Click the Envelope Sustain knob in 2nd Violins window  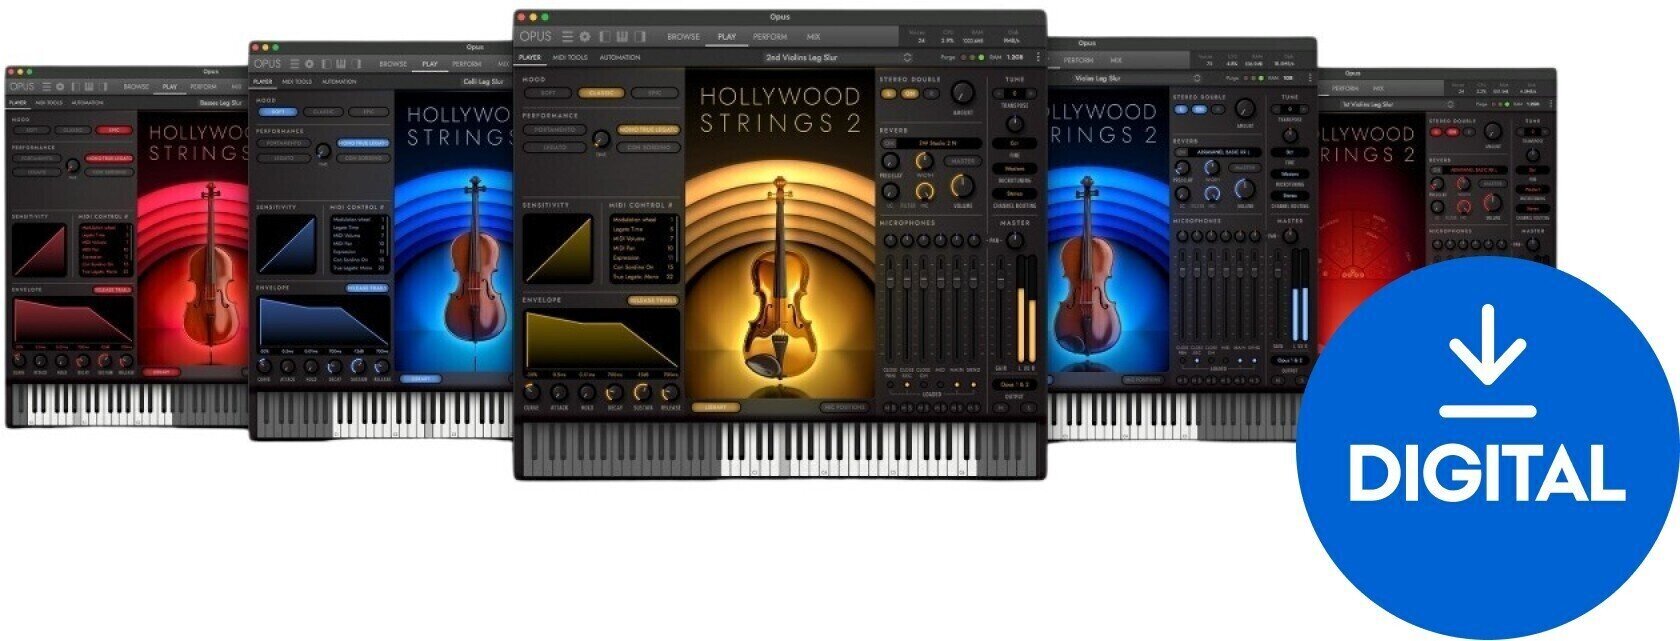click(642, 393)
